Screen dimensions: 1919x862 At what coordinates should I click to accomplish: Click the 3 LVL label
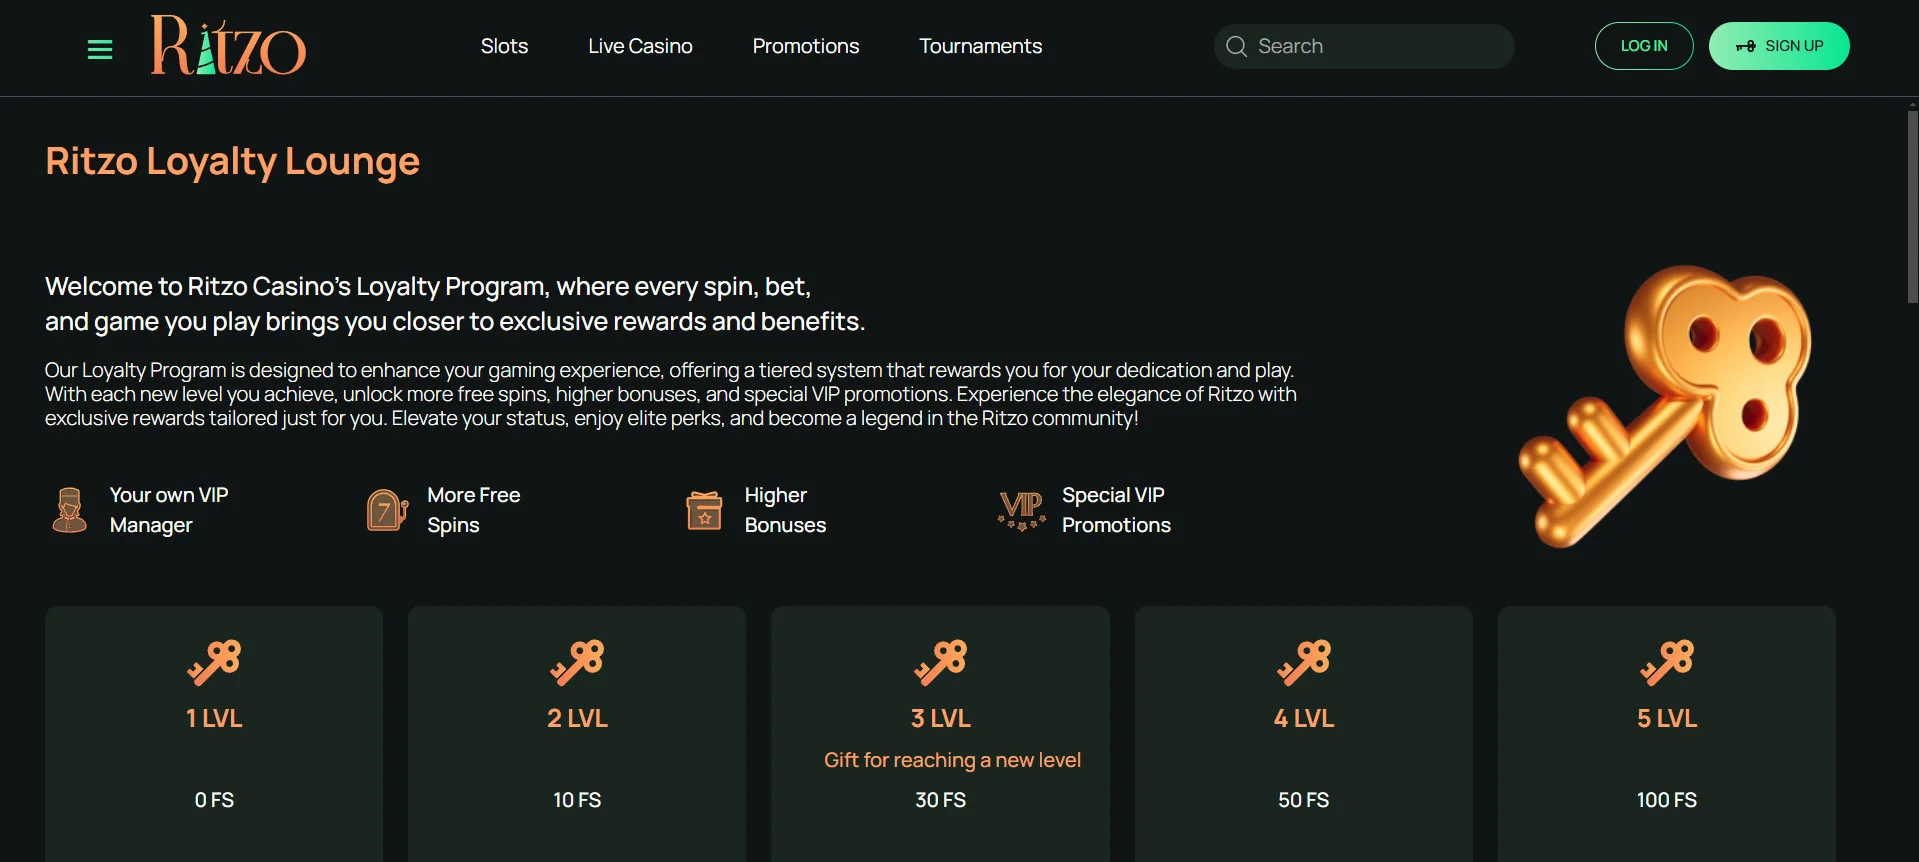(x=940, y=718)
